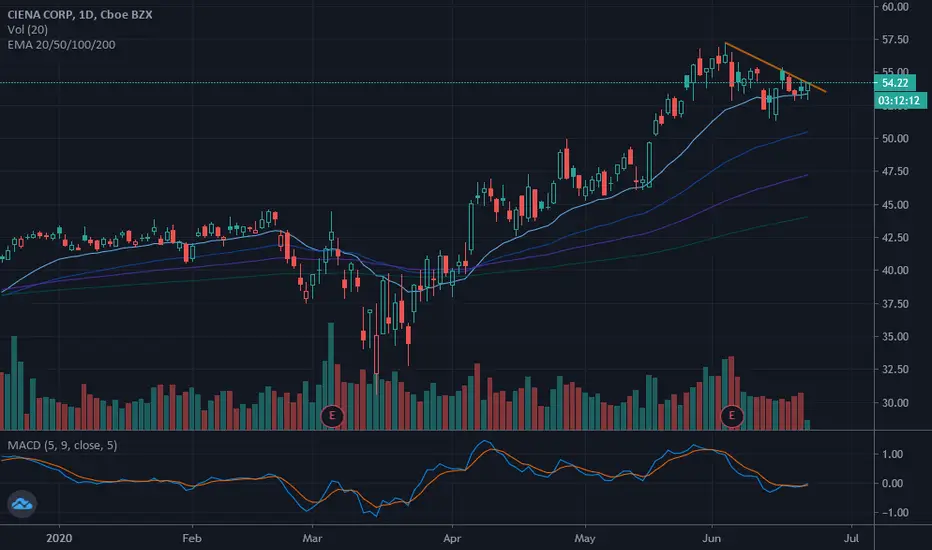Click the EMA 20/50/100/200 indicator label
Image resolution: width=932 pixels, height=550 pixels.
(61, 45)
